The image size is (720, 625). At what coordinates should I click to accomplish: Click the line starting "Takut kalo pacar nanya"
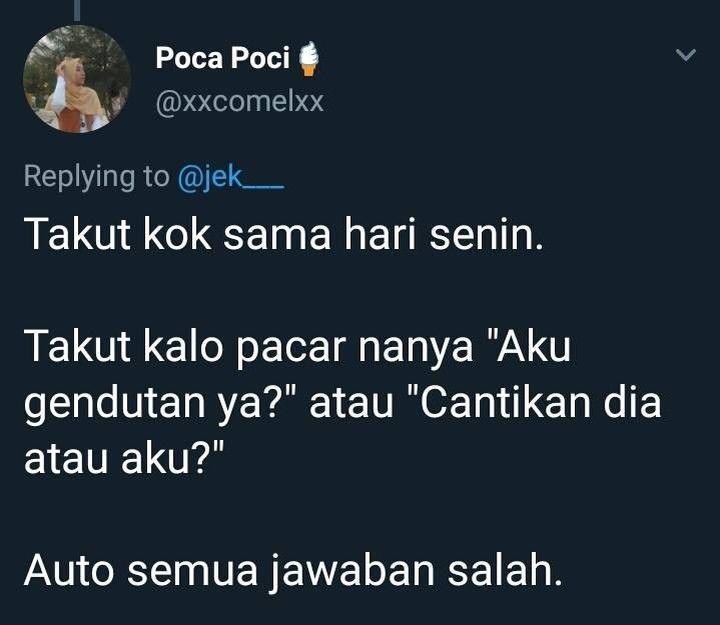pos(298,347)
